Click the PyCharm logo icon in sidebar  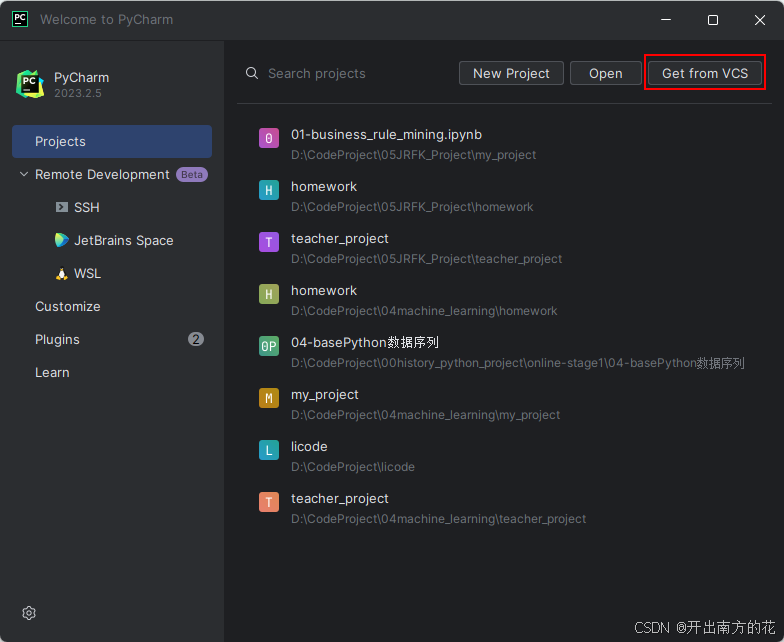[30, 84]
